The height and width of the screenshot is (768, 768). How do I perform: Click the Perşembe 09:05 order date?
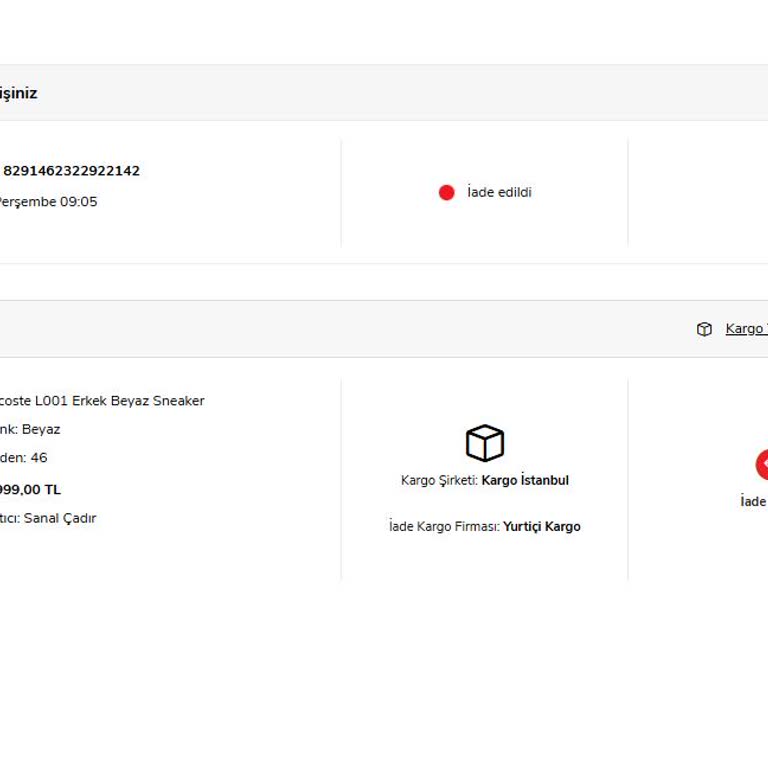(x=47, y=202)
